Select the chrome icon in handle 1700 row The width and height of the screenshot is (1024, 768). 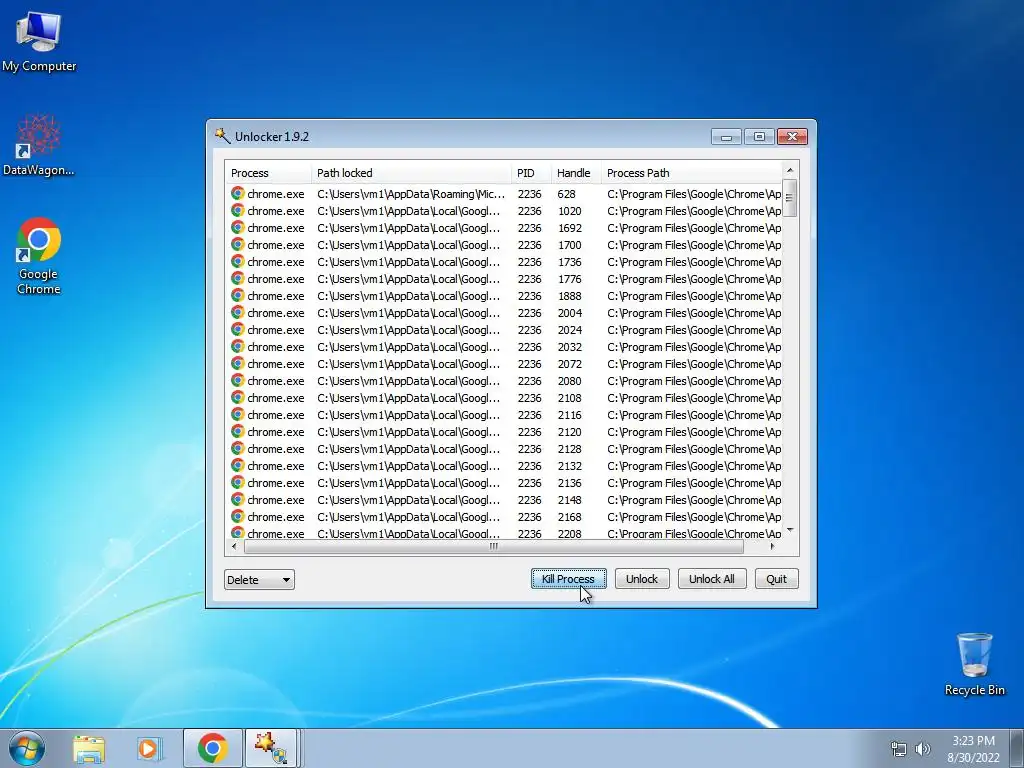point(238,244)
